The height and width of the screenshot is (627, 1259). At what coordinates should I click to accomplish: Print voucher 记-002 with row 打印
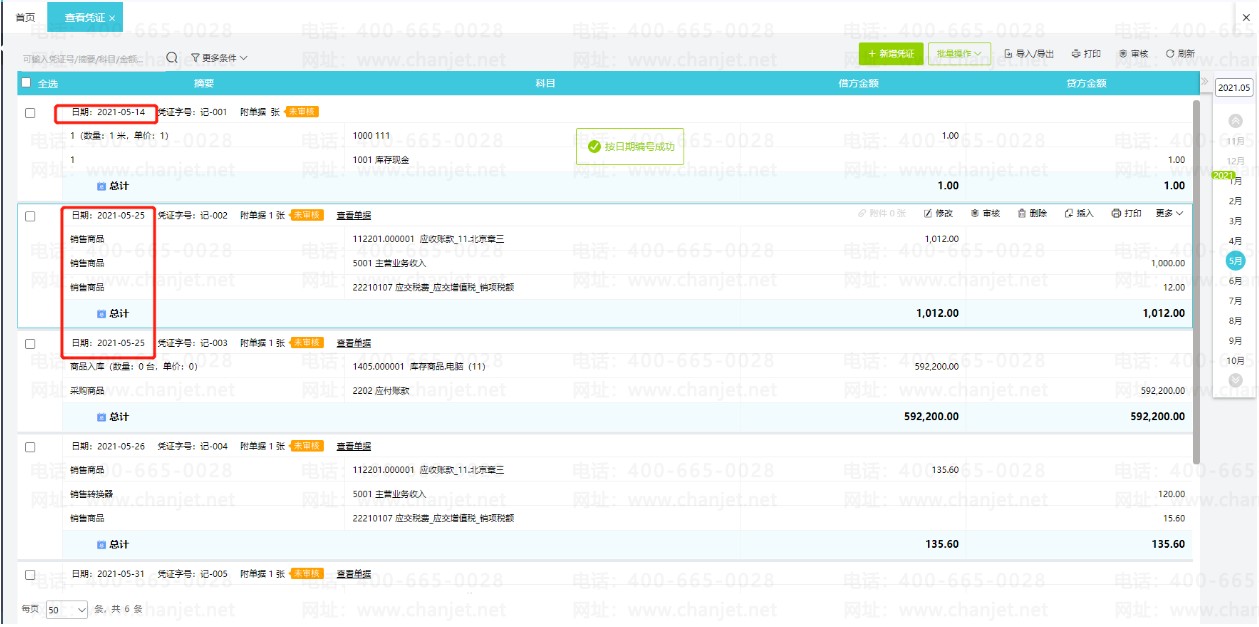[x=1127, y=214]
